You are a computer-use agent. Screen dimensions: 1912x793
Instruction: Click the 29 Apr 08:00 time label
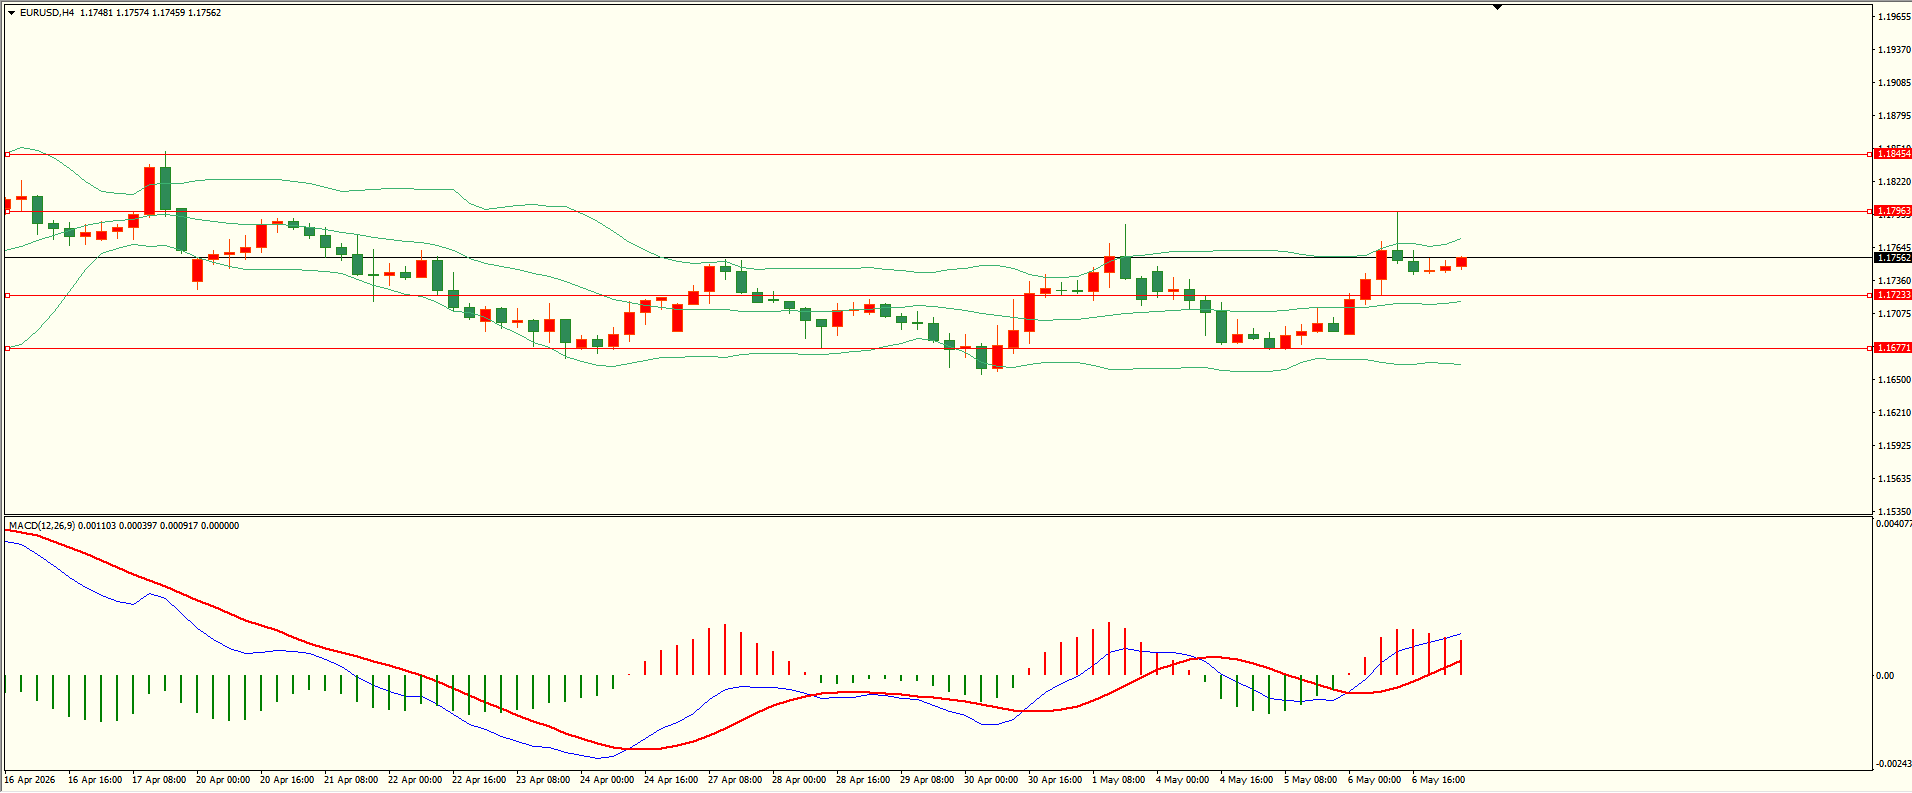927,780
